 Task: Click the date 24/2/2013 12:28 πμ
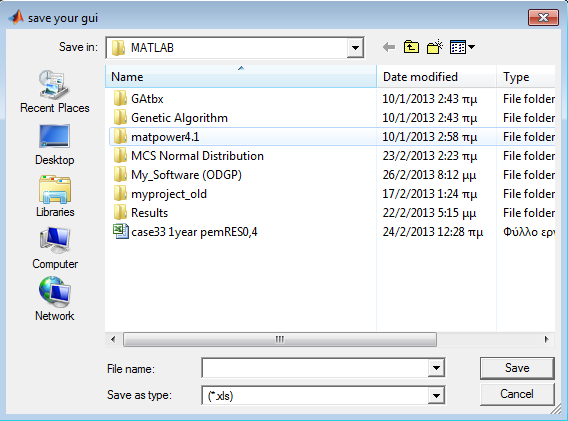pyautogui.click(x=433, y=232)
